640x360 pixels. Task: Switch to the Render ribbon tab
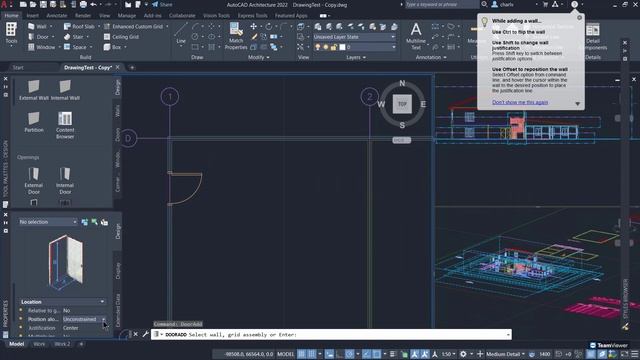click(x=83, y=16)
